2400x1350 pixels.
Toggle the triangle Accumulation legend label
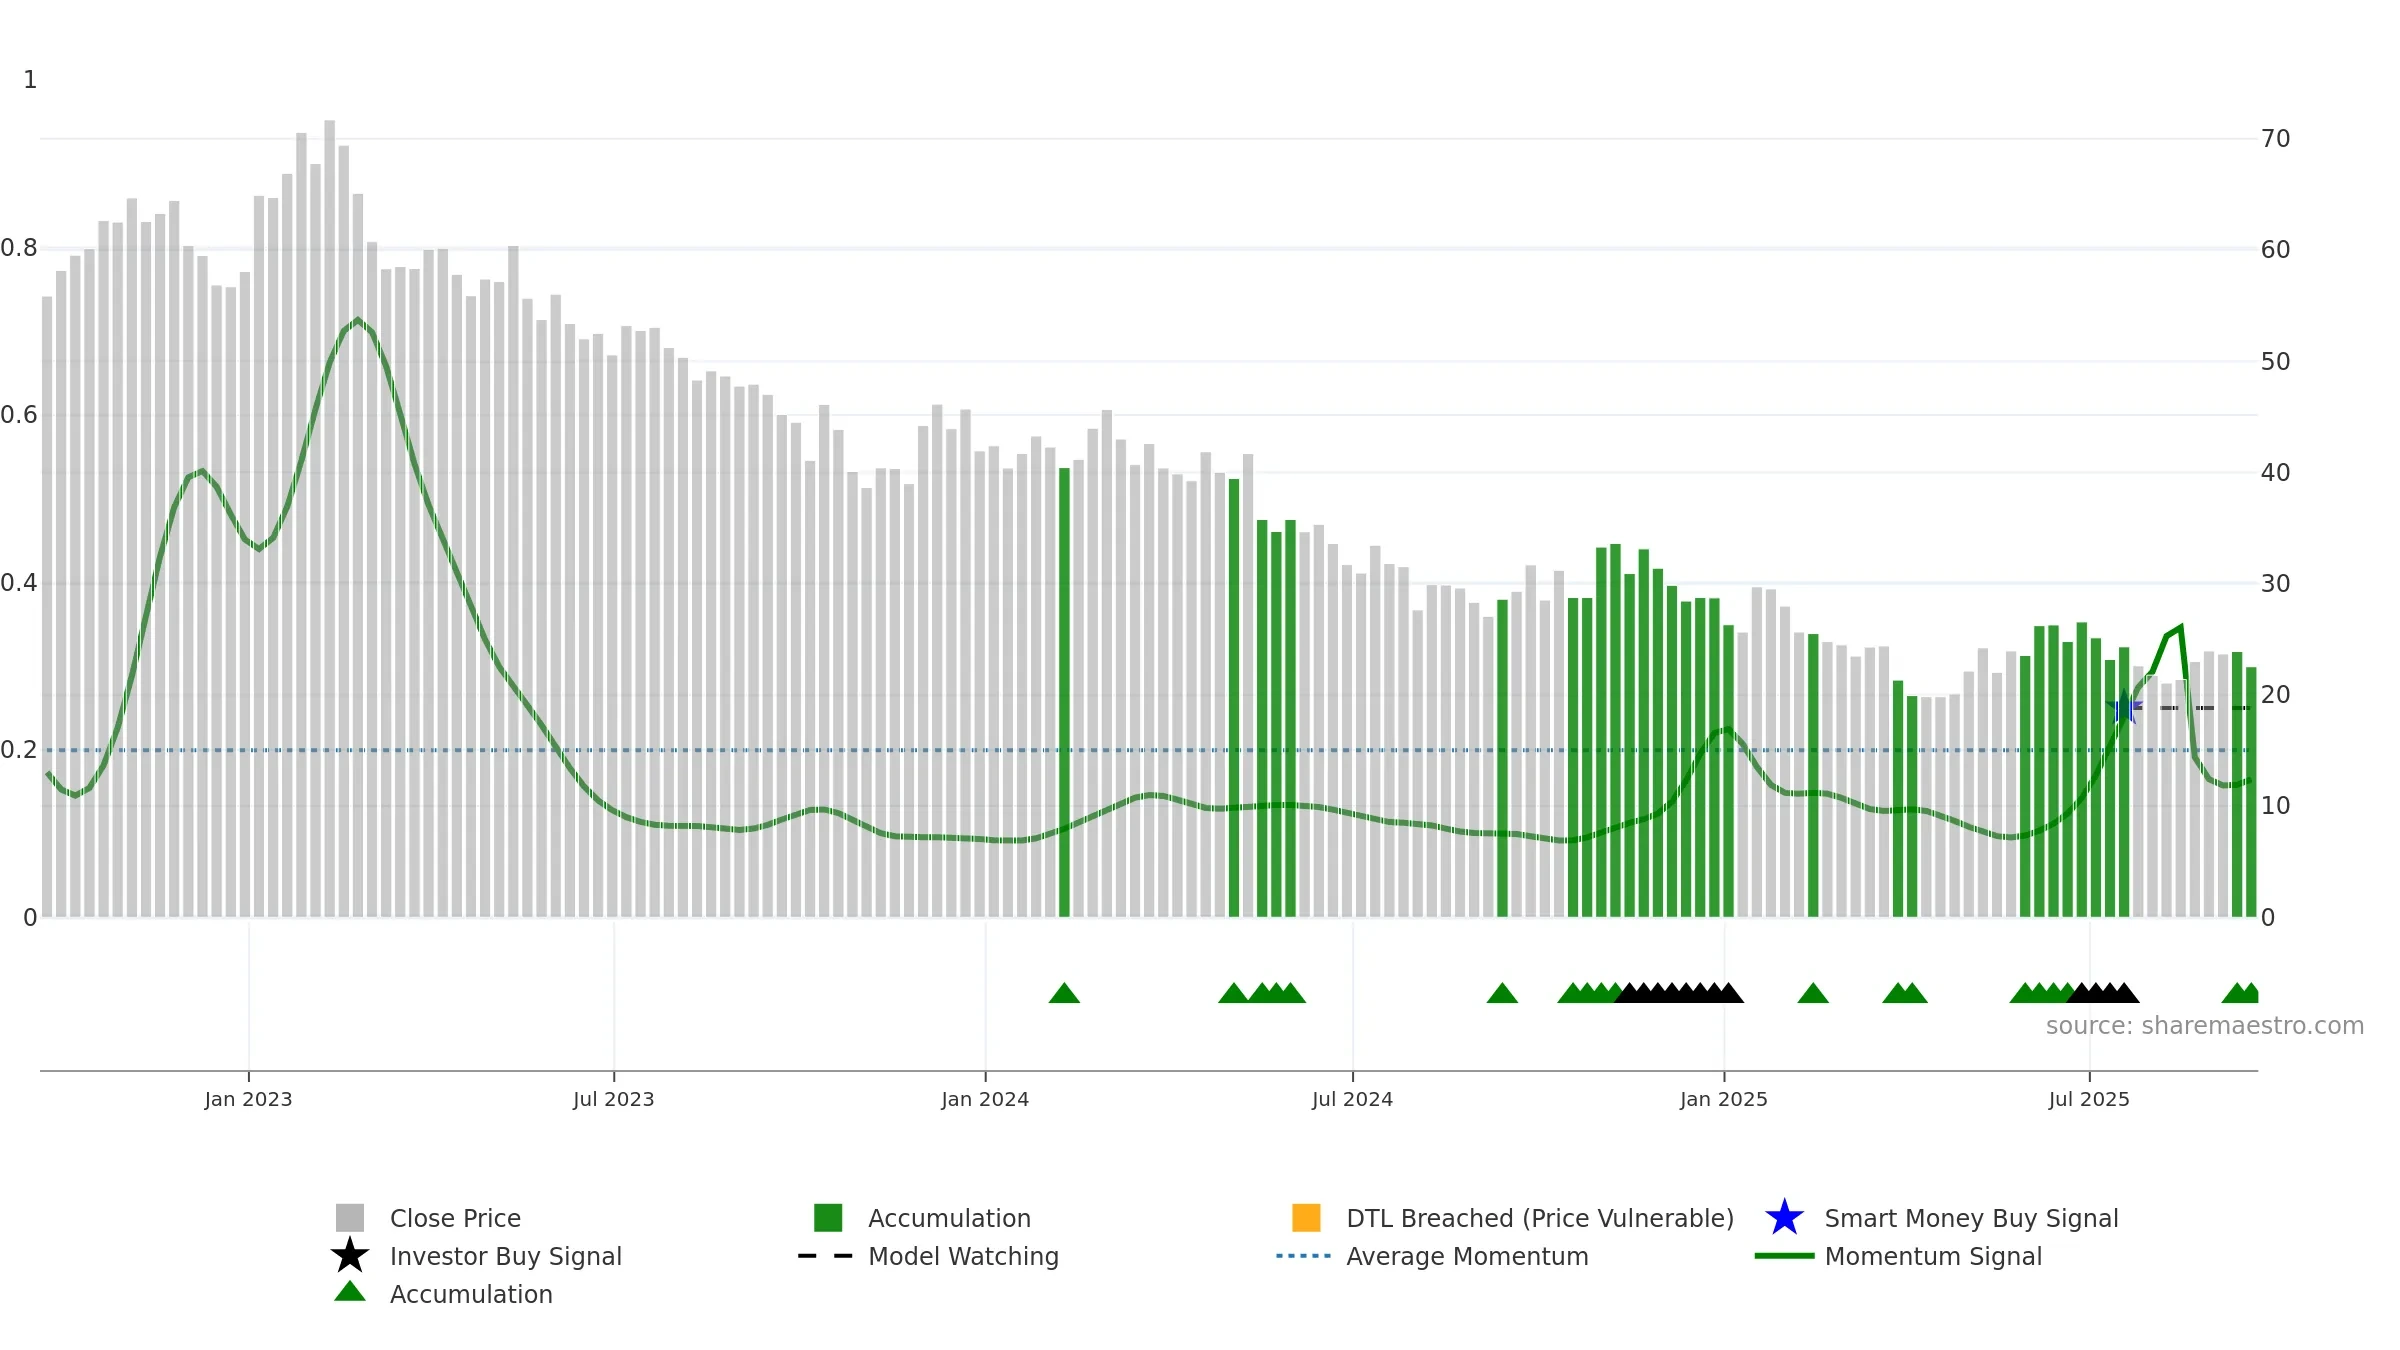tap(471, 1294)
